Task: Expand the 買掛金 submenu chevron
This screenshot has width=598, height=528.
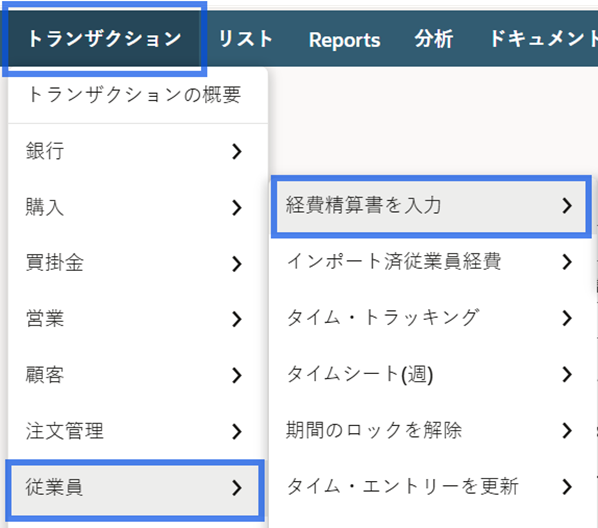Action: tap(237, 263)
